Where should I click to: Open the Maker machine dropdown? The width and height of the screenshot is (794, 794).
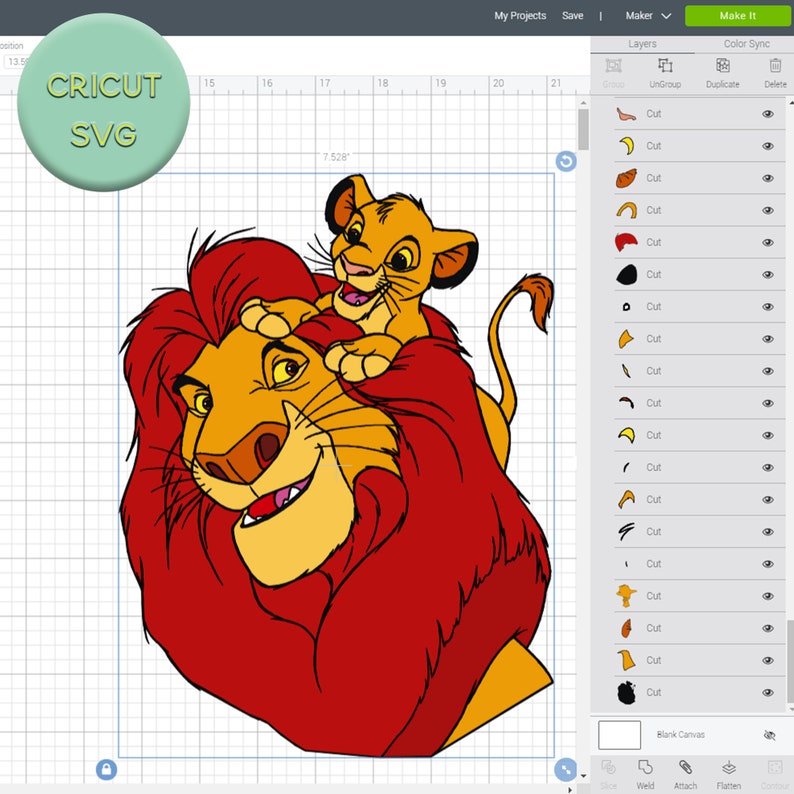(648, 16)
